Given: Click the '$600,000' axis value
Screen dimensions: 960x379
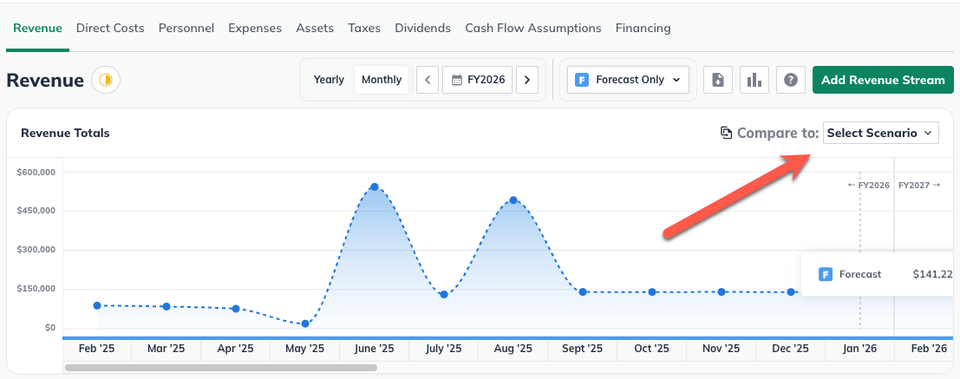Looking at the screenshot, I should coord(37,172).
